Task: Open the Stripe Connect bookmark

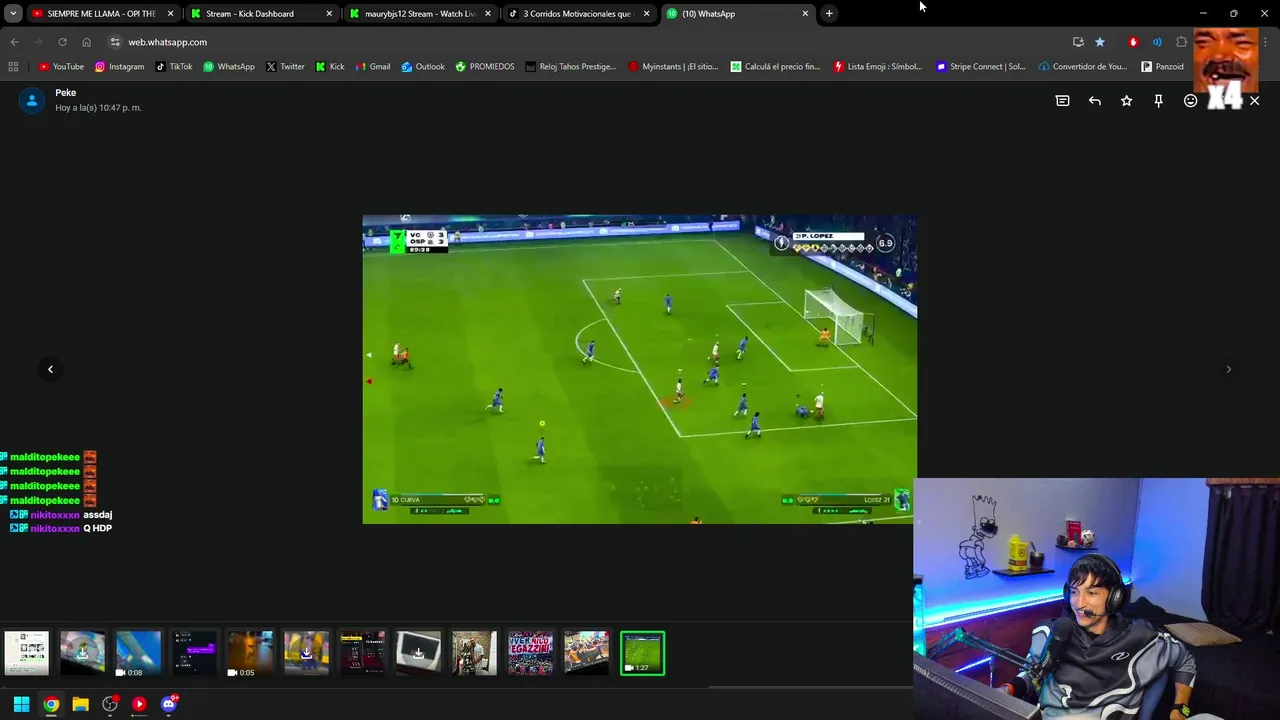Action: click(980, 67)
